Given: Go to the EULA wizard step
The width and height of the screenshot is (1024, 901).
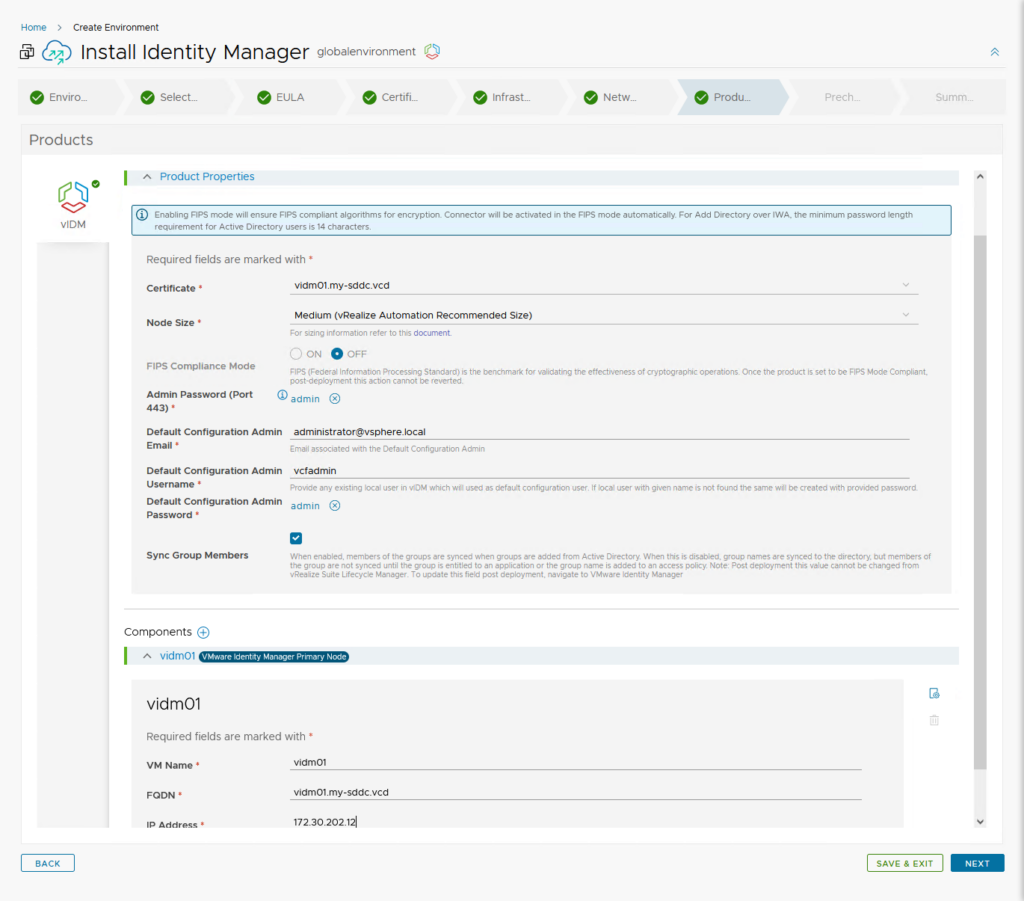Looking at the screenshot, I should click(281, 97).
